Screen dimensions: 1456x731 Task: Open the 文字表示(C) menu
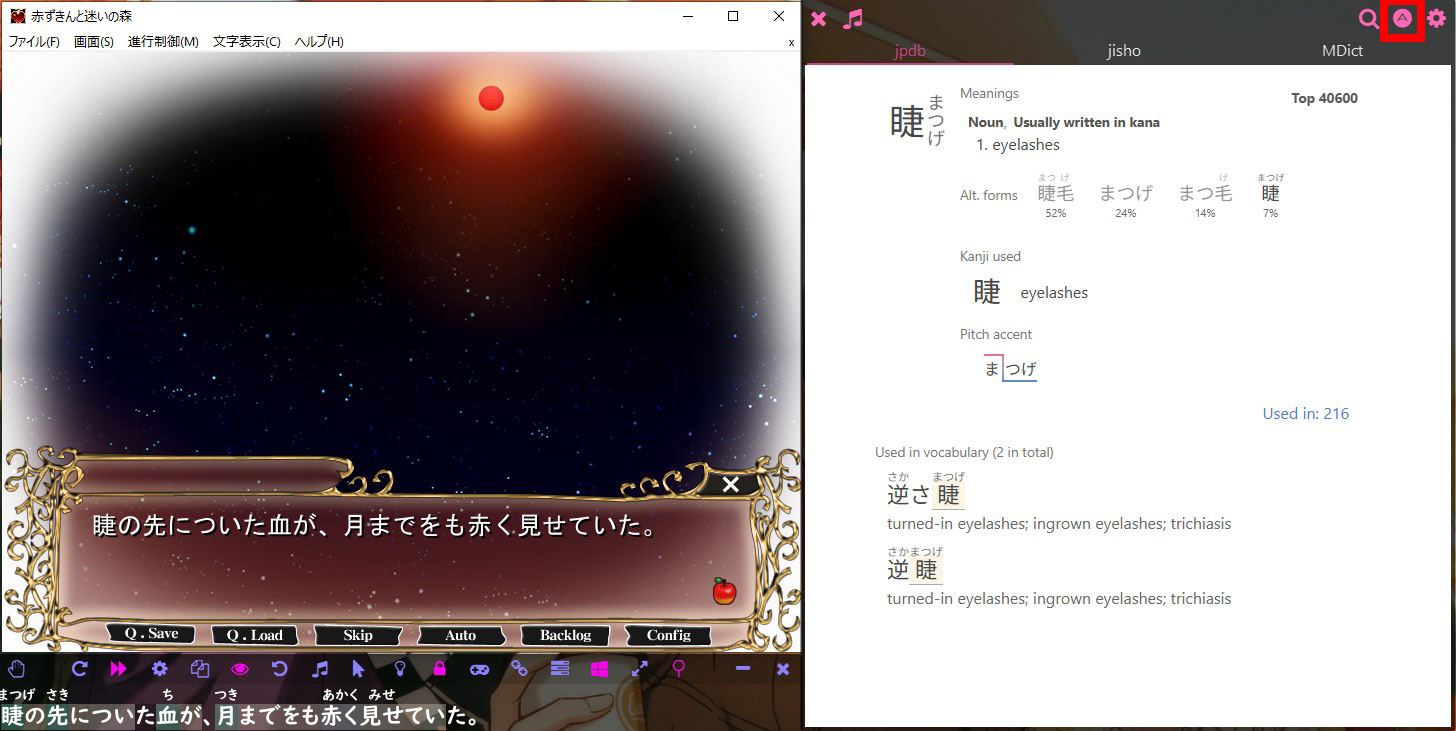pos(247,41)
